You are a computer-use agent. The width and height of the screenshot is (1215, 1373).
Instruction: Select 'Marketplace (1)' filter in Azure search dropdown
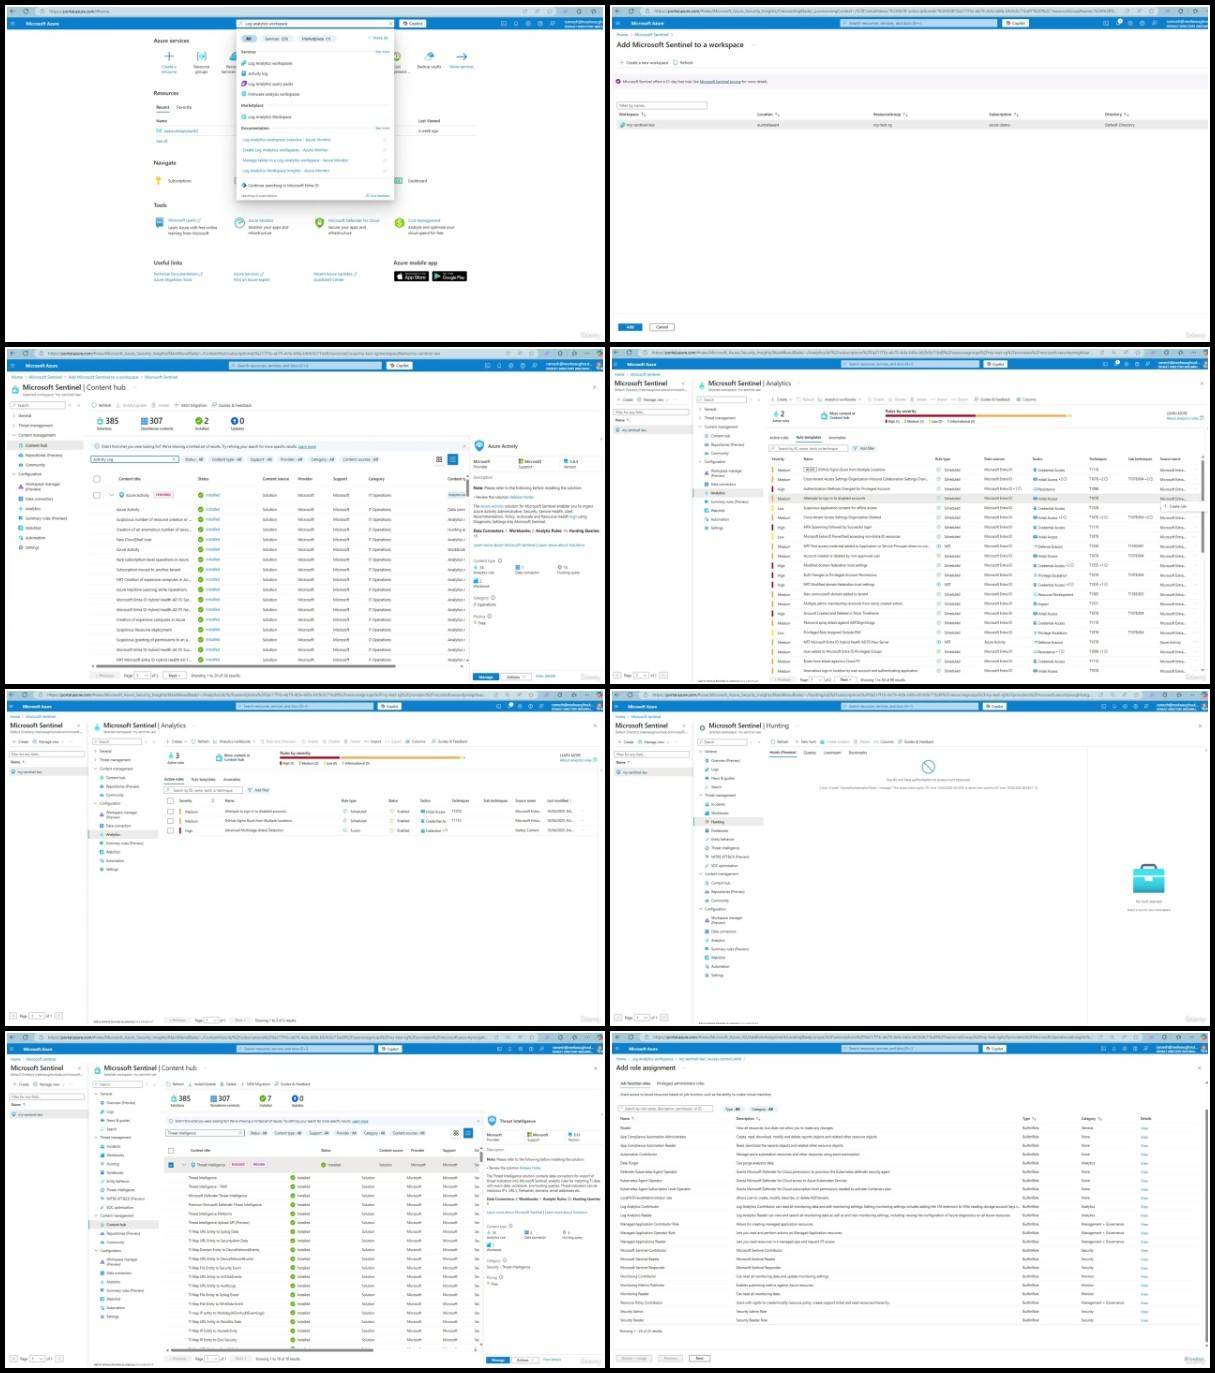(x=316, y=38)
